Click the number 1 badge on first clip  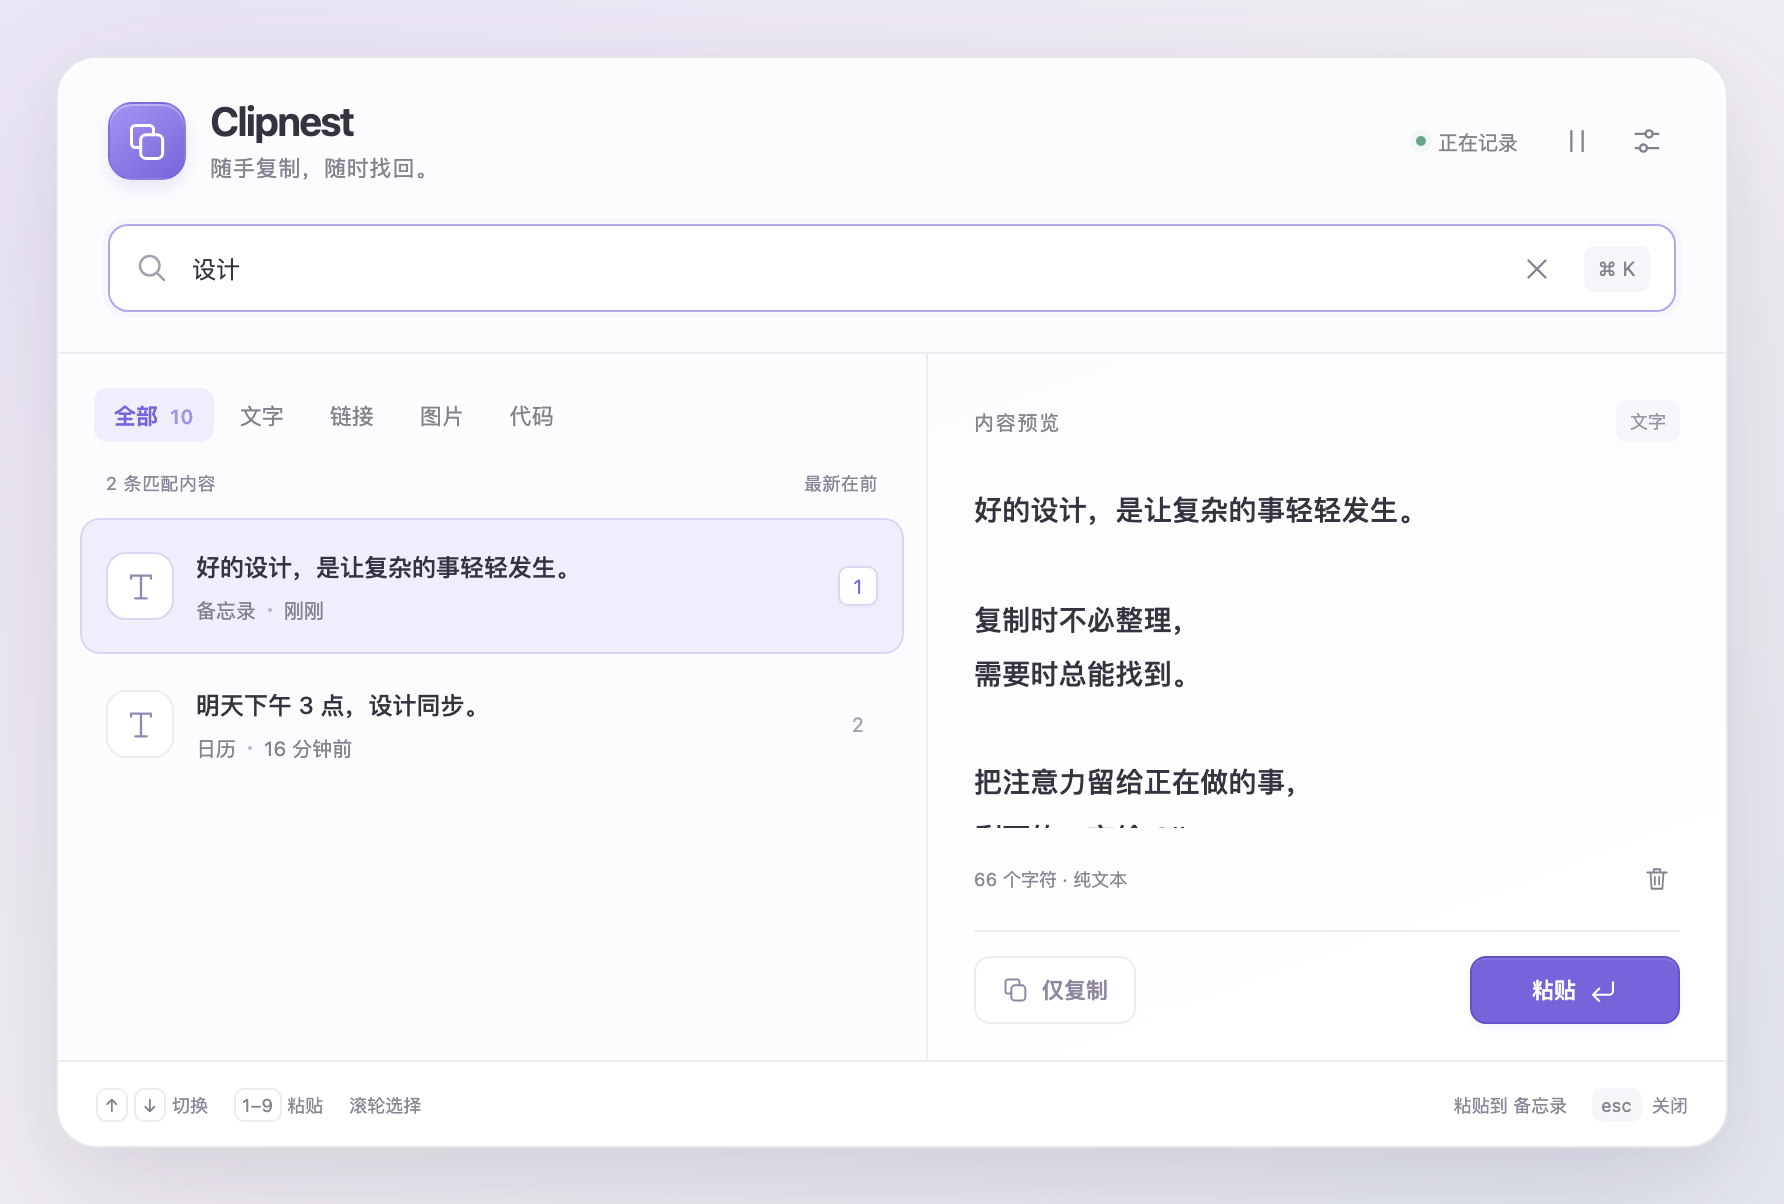pyautogui.click(x=858, y=586)
